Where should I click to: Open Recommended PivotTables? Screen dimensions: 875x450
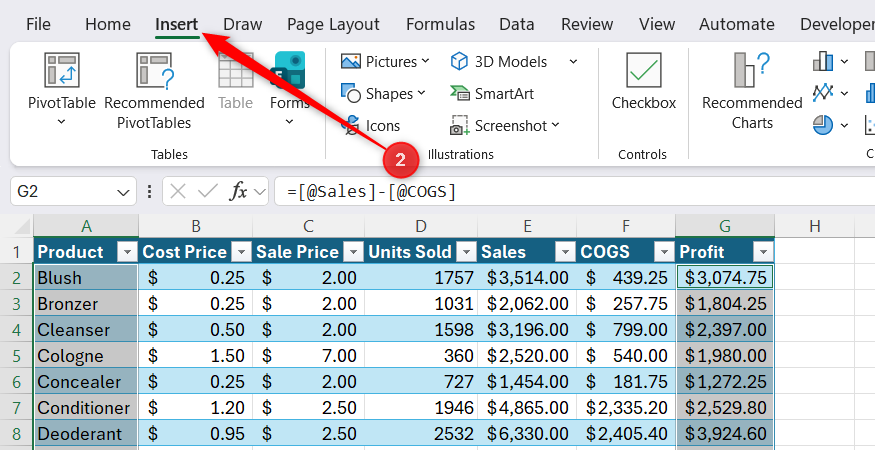pyautogui.click(x=154, y=92)
